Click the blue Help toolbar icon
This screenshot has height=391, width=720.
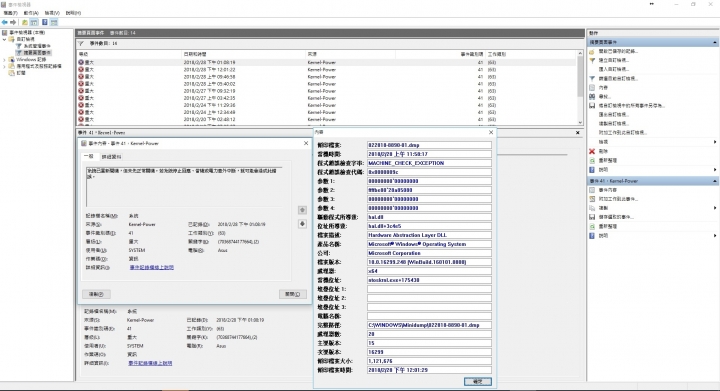[45, 22]
